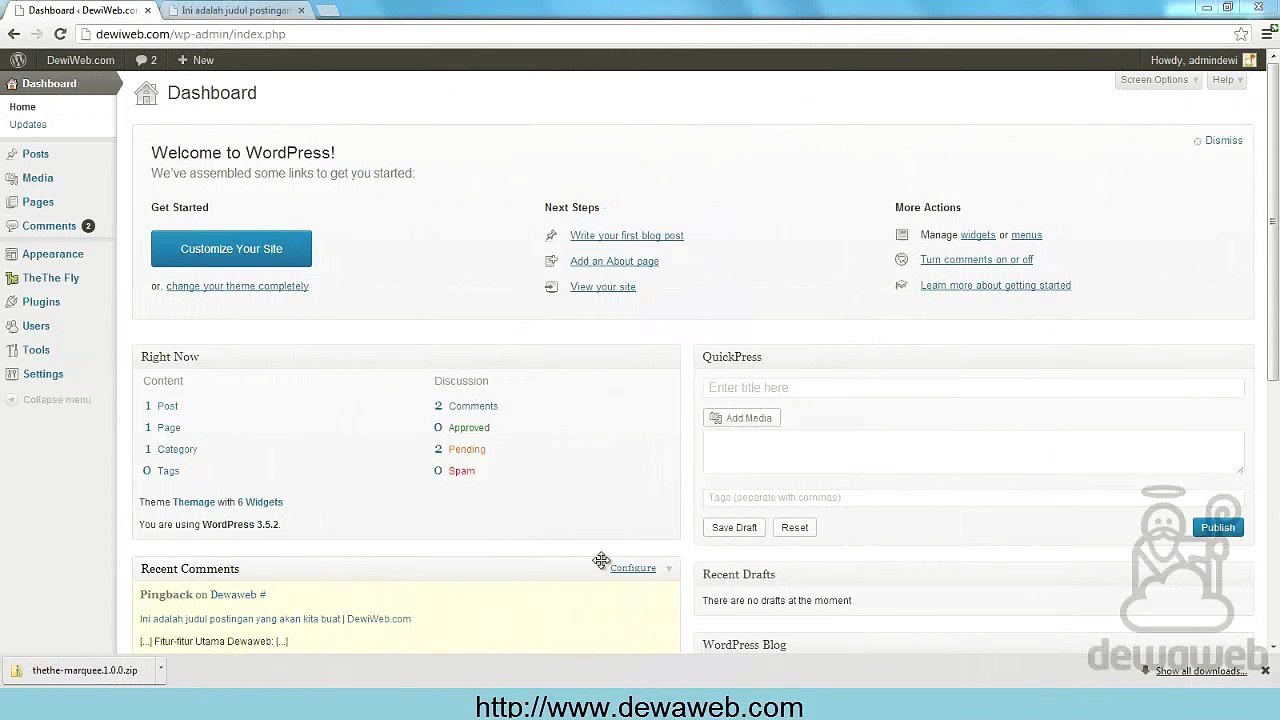Click DeviWeb.com site name in admin bar

coord(80,60)
